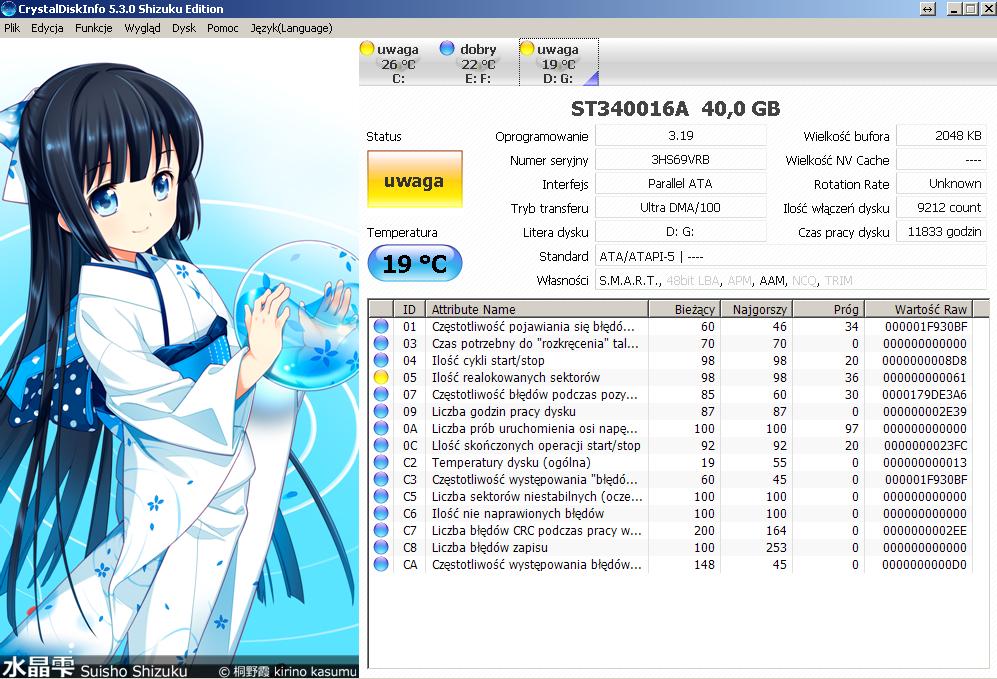Click the transfer mode field Ultra DMA/100

(680, 208)
